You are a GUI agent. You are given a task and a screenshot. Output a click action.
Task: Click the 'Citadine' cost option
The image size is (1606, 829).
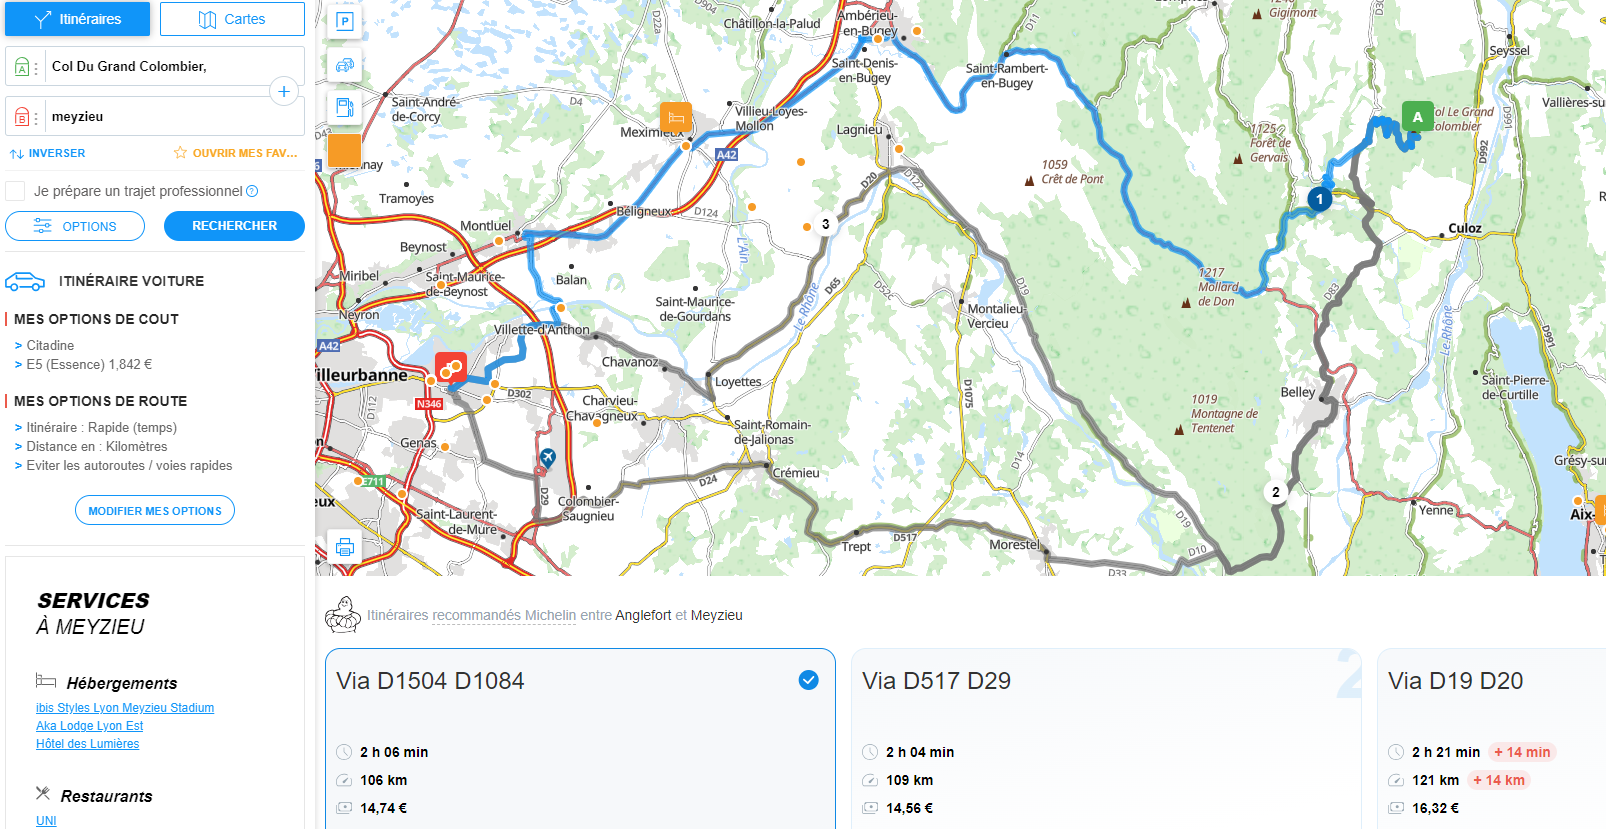[50, 345]
